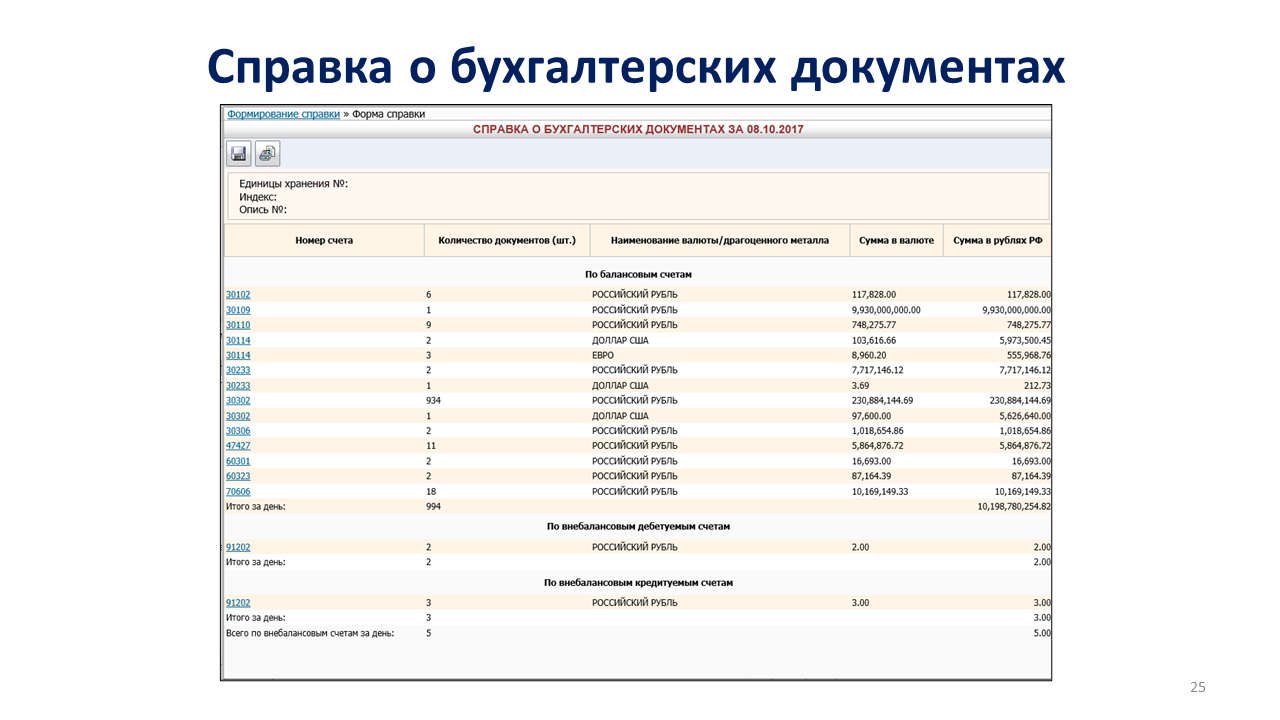
Task: Click the Сумма в валюте column header
Action: click(896, 240)
